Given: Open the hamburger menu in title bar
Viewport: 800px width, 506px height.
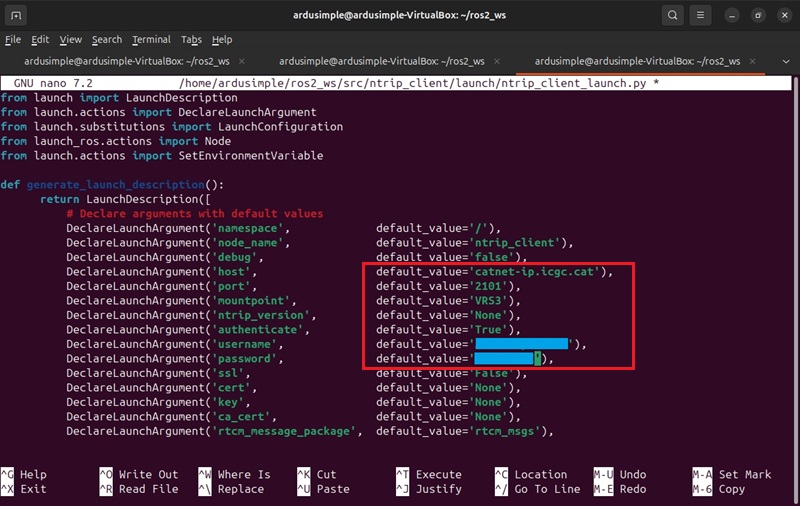Looking at the screenshot, I should [x=705, y=15].
